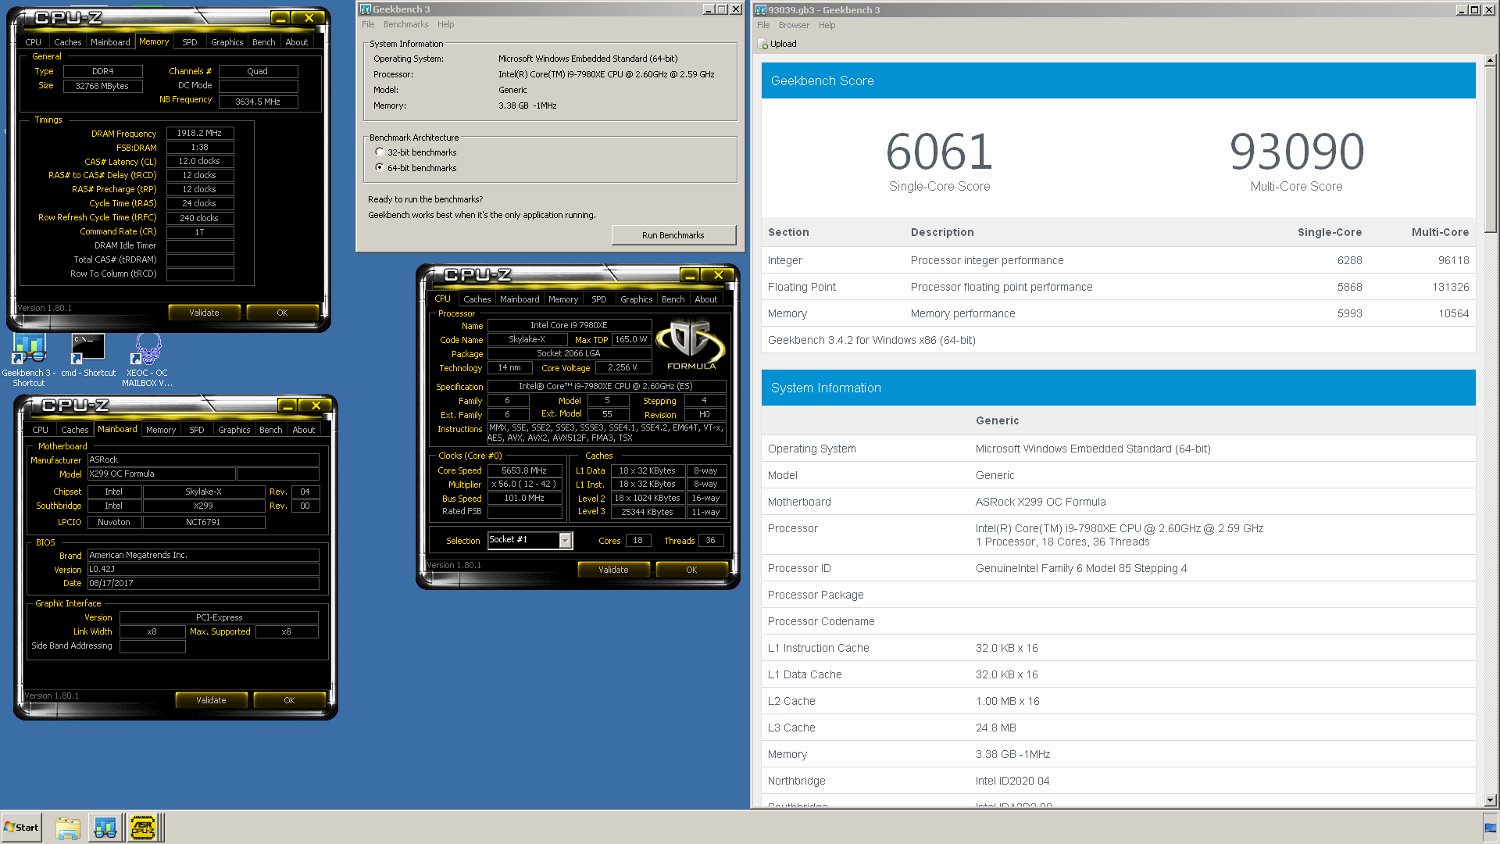Open File menu in Geekbench 3 window
The width and height of the screenshot is (1500, 844).
(x=368, y=24)
